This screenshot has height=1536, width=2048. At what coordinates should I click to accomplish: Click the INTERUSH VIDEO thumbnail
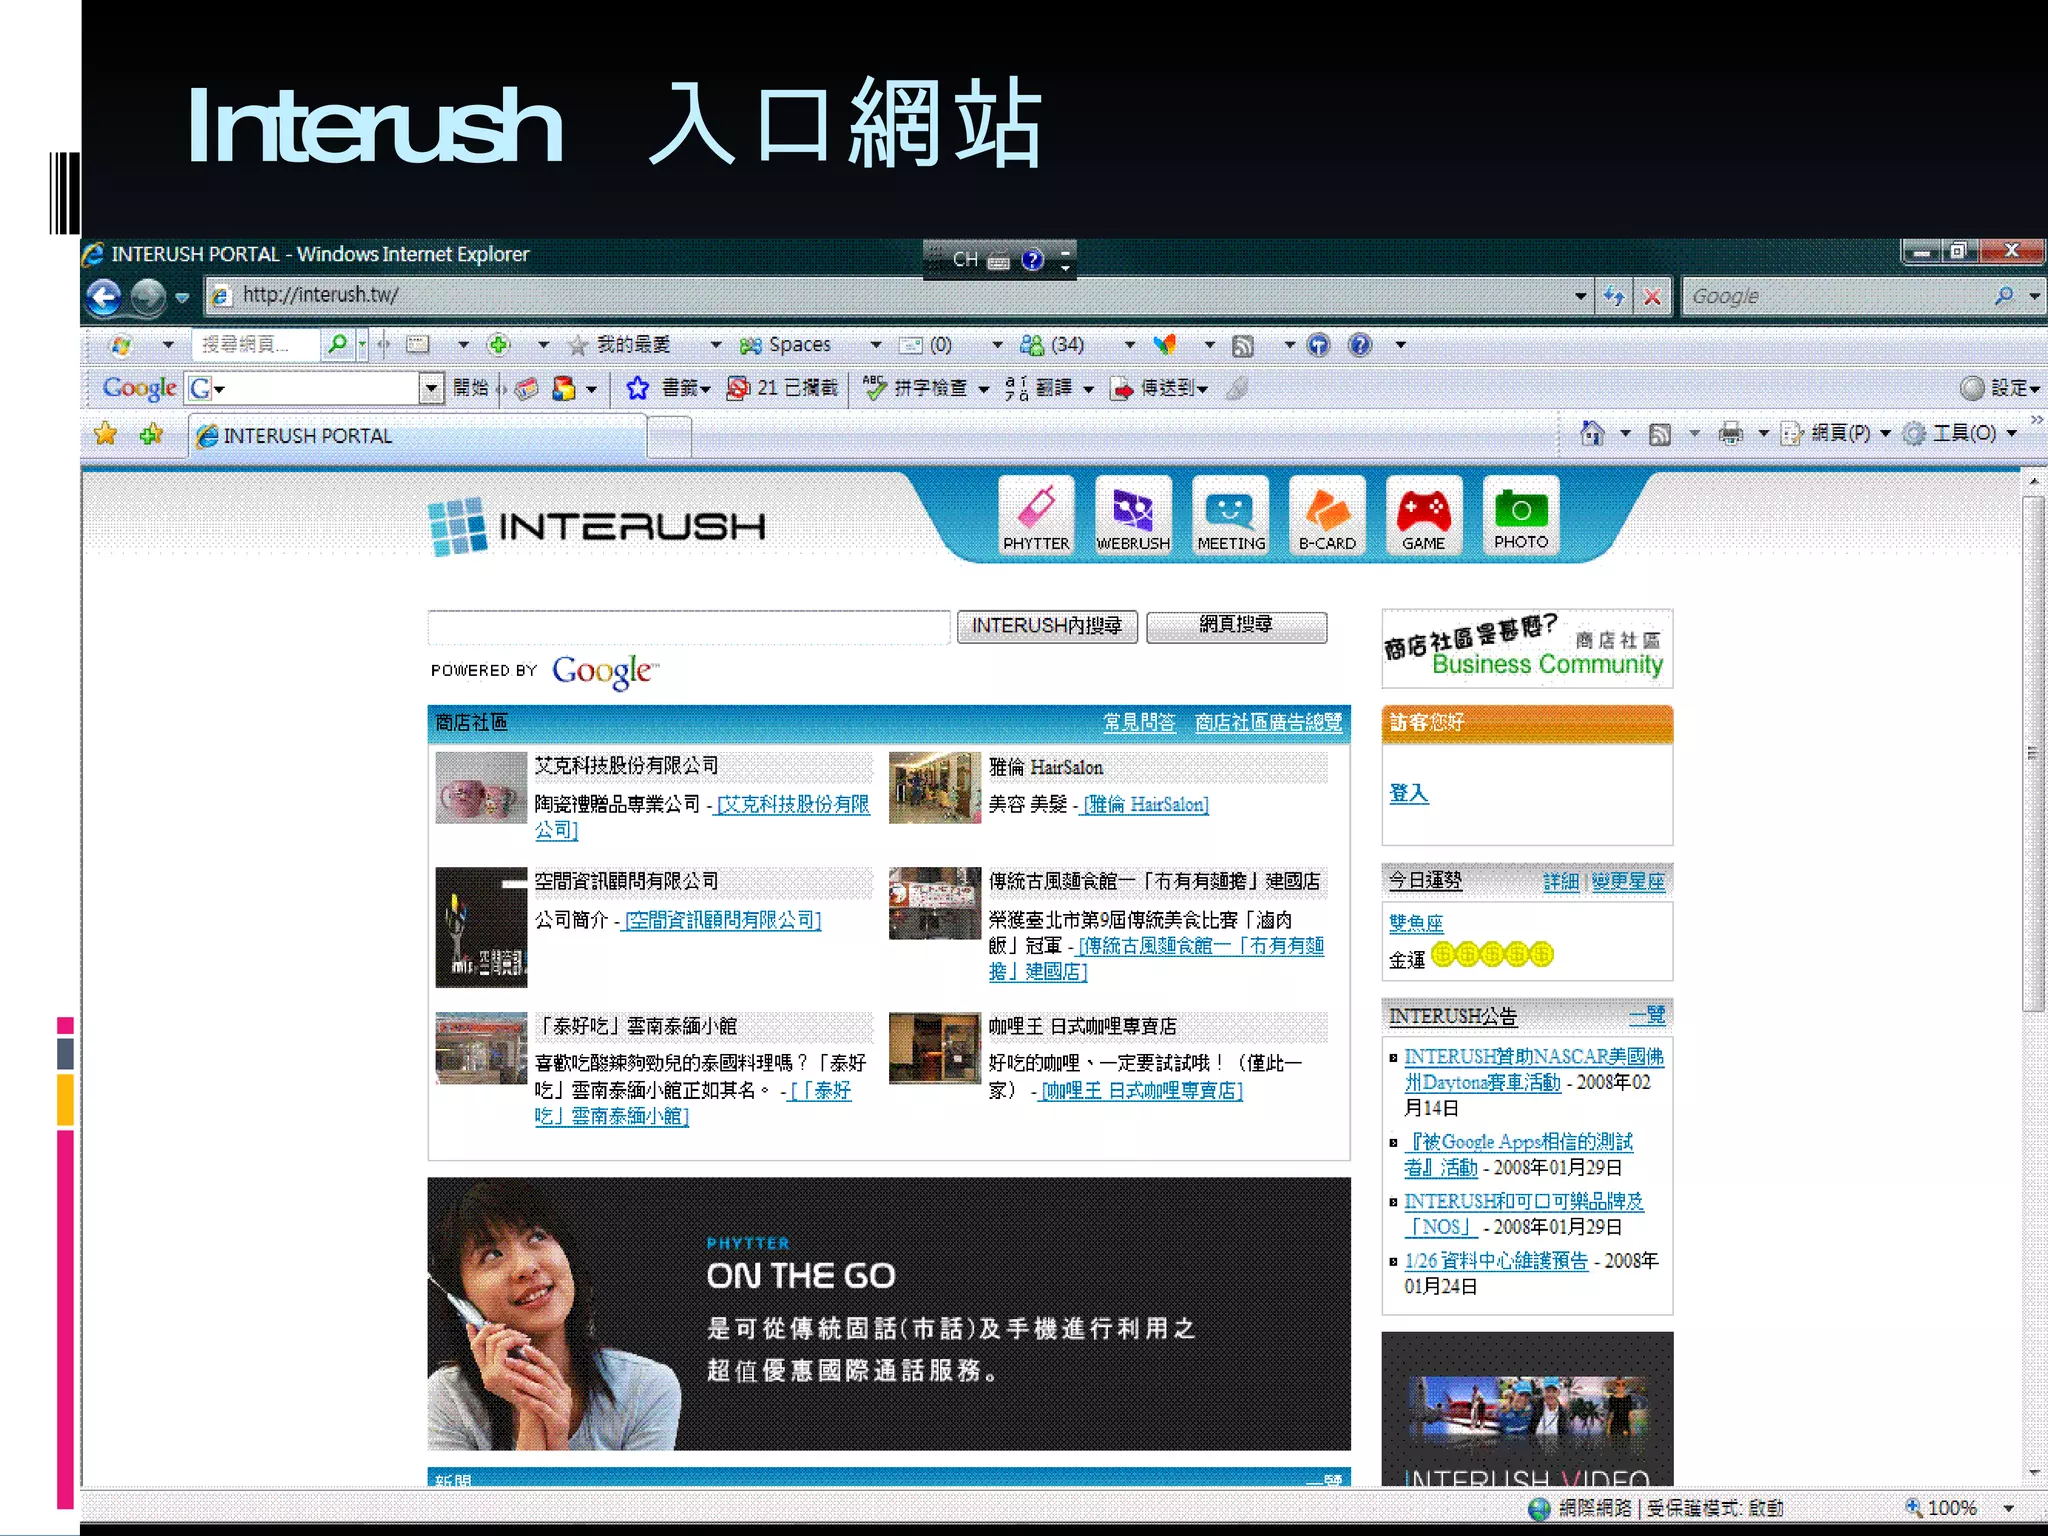coord(1527,1408)
